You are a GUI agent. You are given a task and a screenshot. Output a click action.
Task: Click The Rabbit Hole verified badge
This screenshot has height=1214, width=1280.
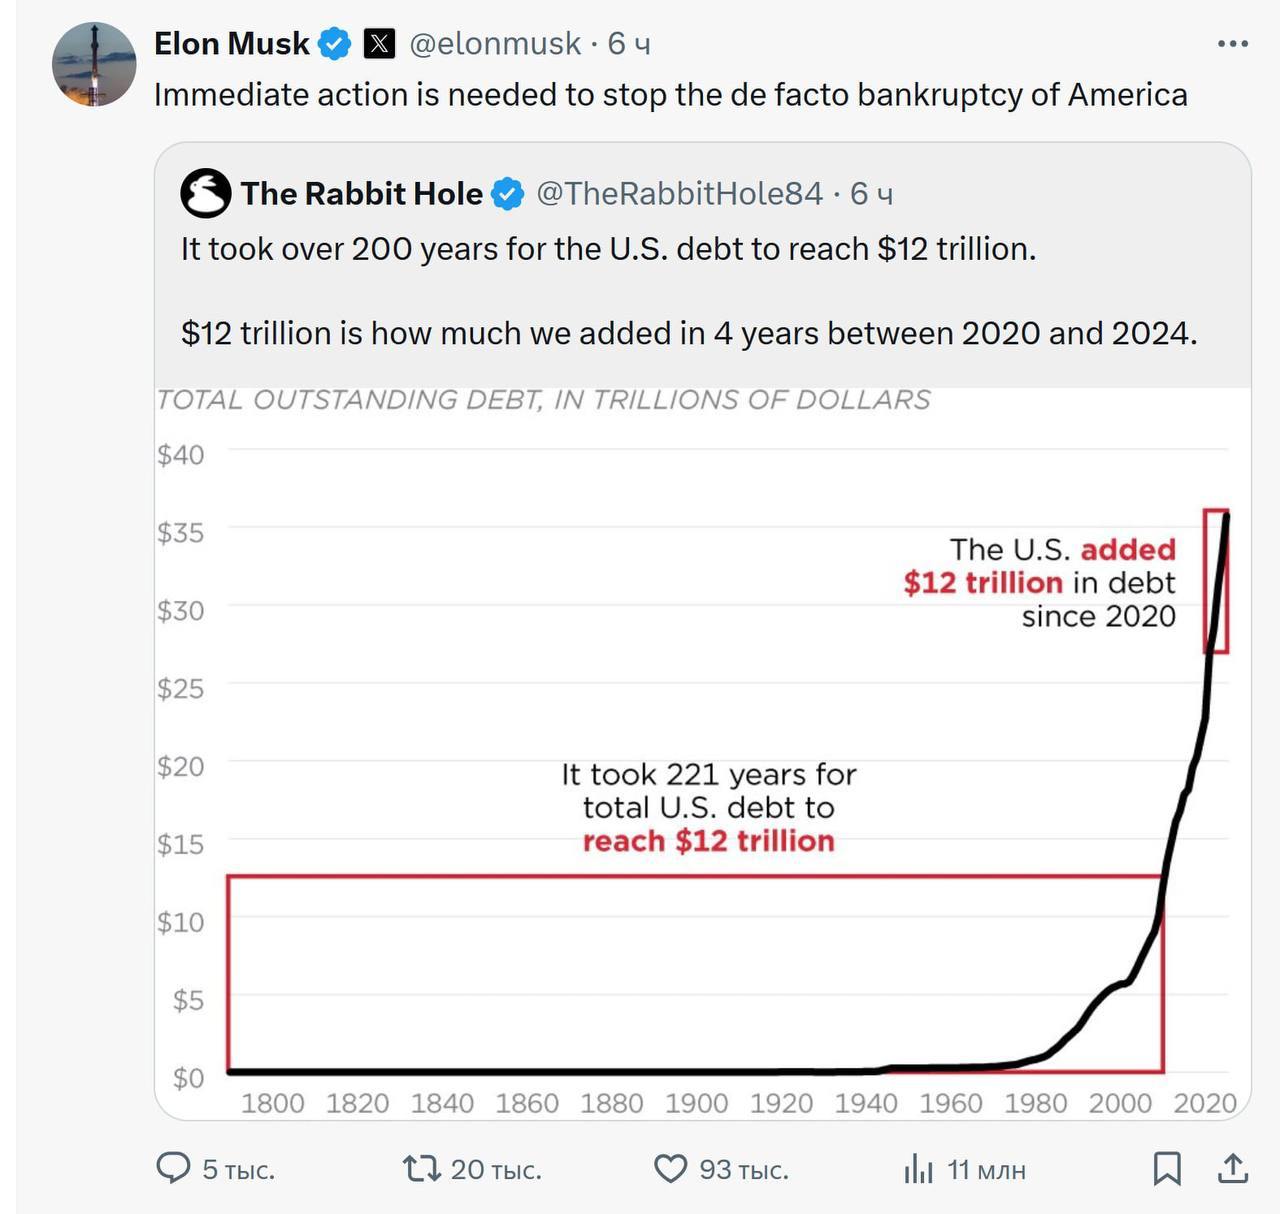pos(508,193)
